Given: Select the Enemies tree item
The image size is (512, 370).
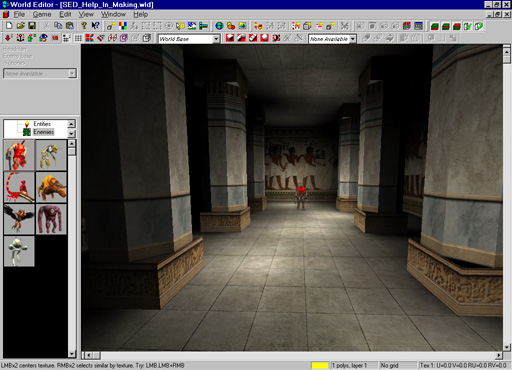Looking at the screenshot, I should pyautogui.click(x=43, y=132).
